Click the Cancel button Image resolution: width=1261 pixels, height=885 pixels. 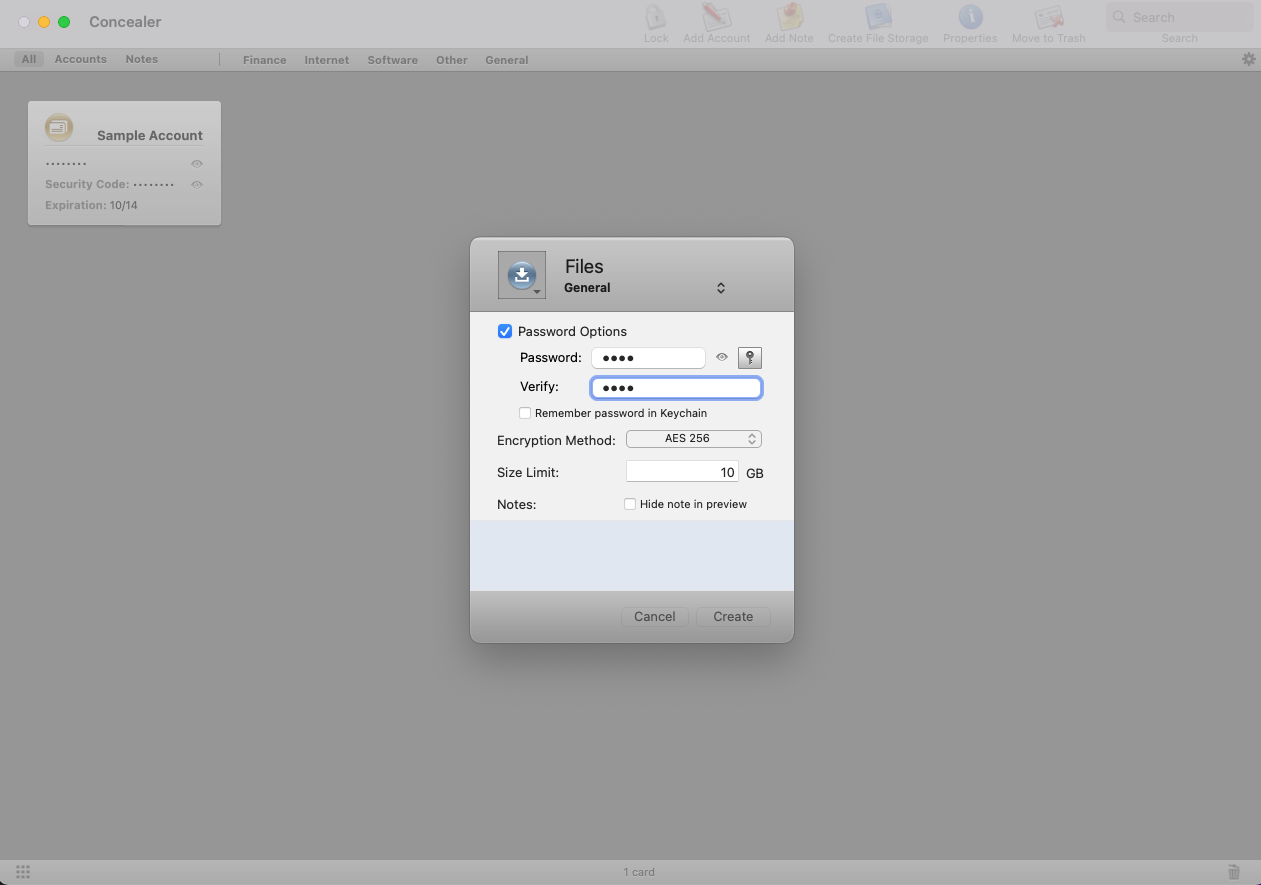click(655, 617)
